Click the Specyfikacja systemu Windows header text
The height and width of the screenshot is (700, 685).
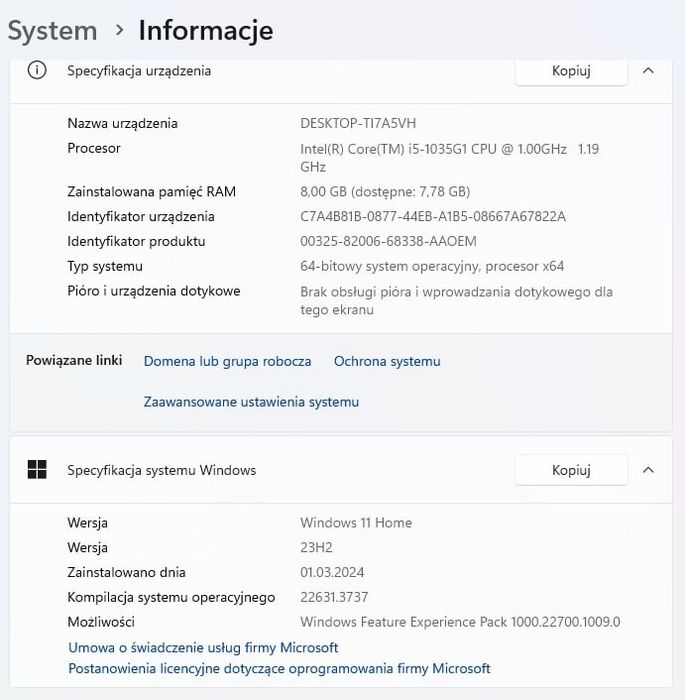pyautogui.click(x=162, y=470)
